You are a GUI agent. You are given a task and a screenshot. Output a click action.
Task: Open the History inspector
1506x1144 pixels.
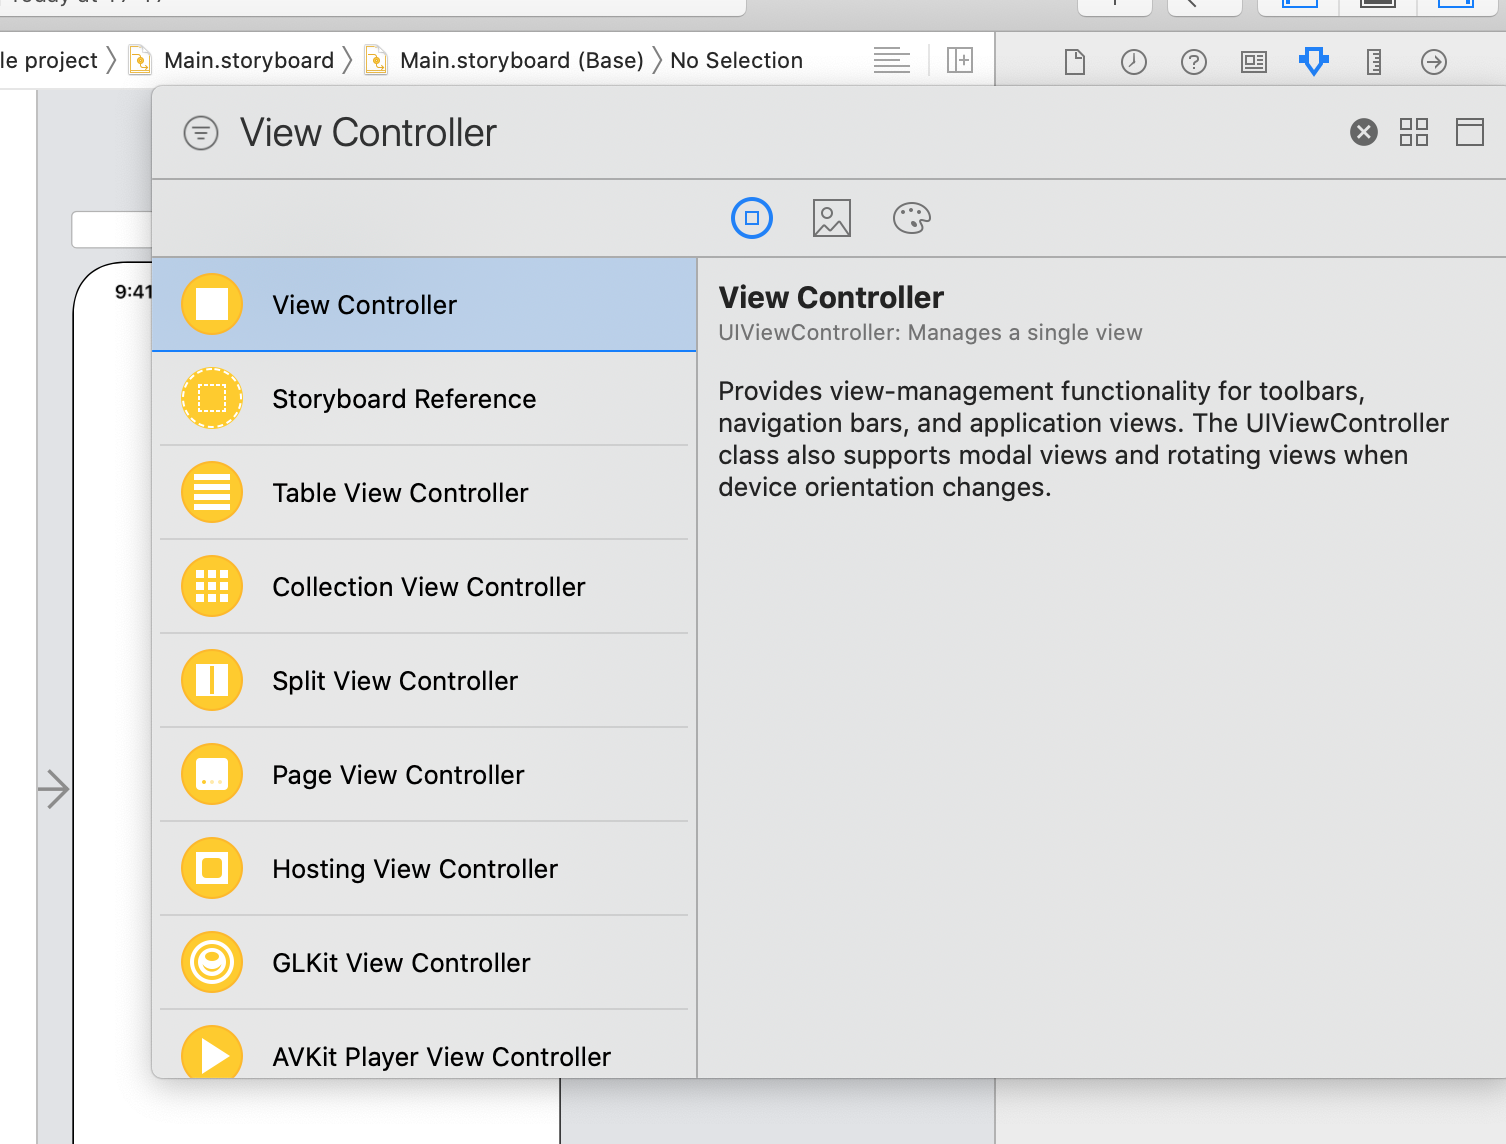tap(1133, 61)
